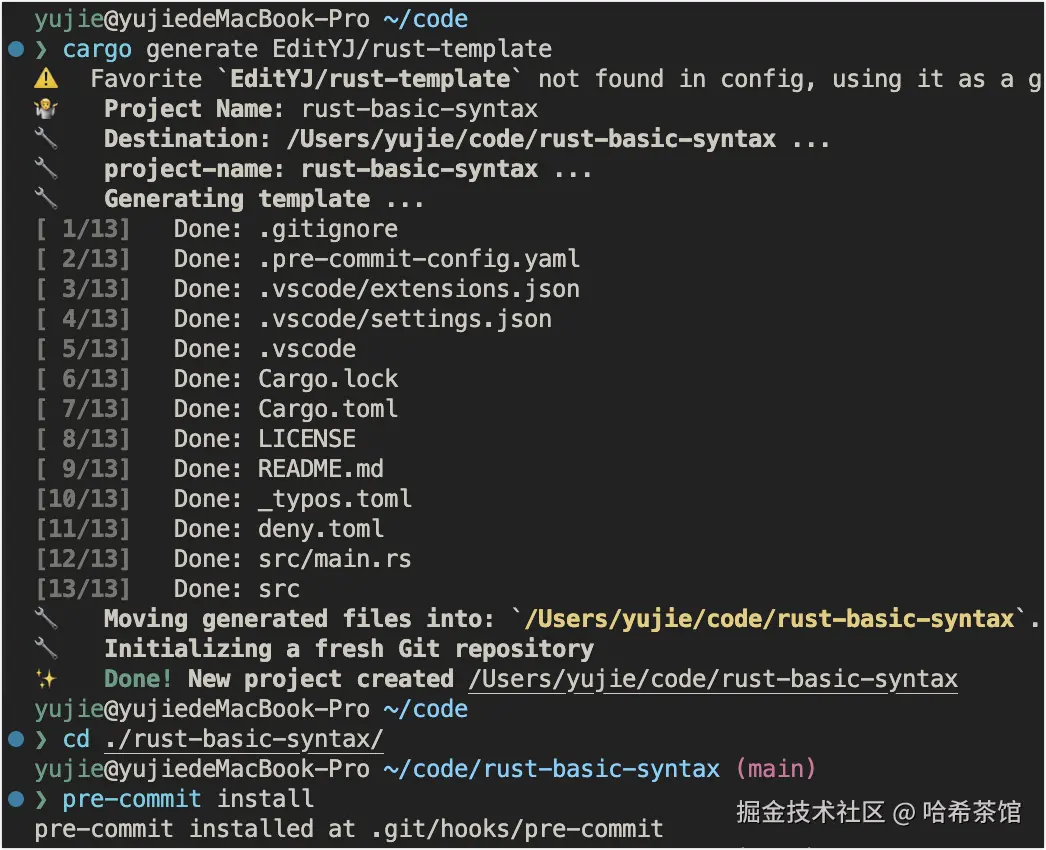1046x850 pixels.
Task: Open the underlined project path after New project created
Action: pyautogui.click(x=712, y=679)
